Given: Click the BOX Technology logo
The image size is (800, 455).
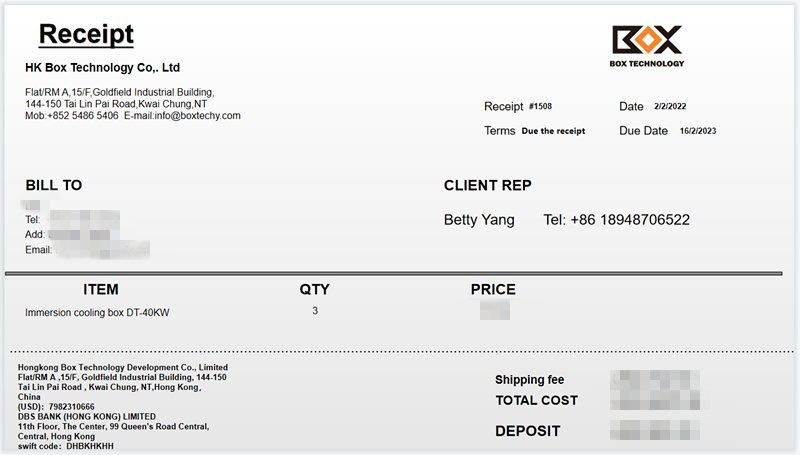Looking at the screenshot, I should coord(646,46).
